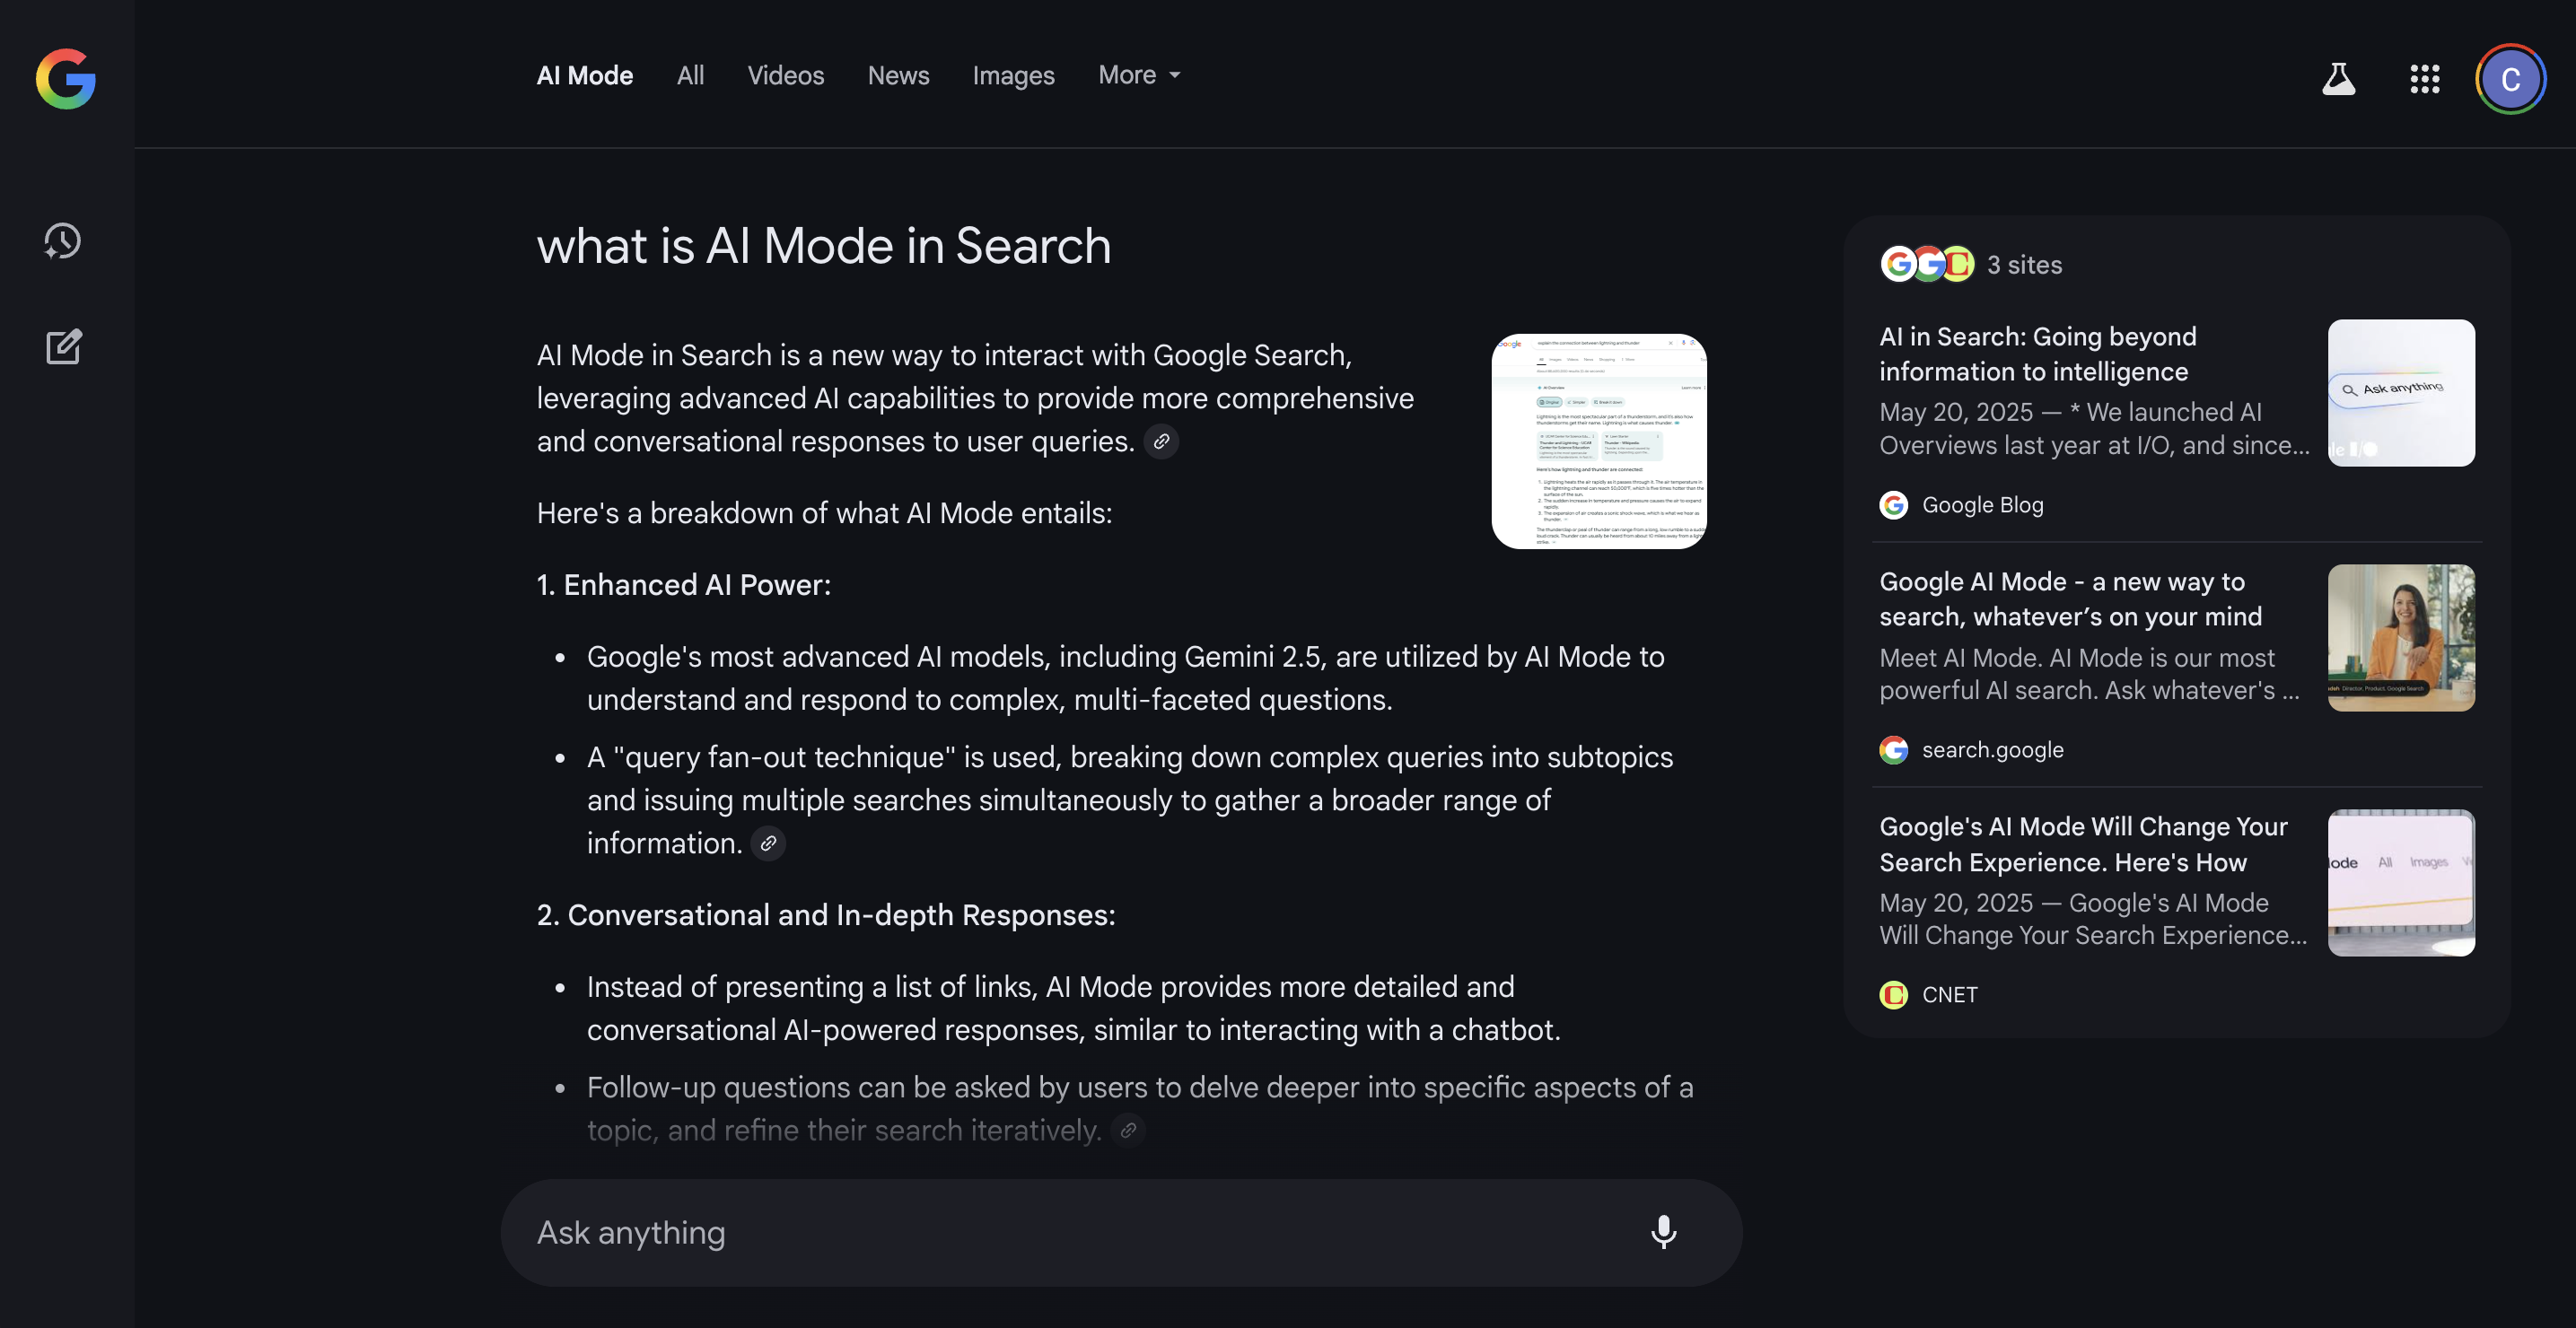Open CNET 'Google's AI Mode Will Change' article
This screenshot has width=2576, height=1328.
pos(2083,844)
